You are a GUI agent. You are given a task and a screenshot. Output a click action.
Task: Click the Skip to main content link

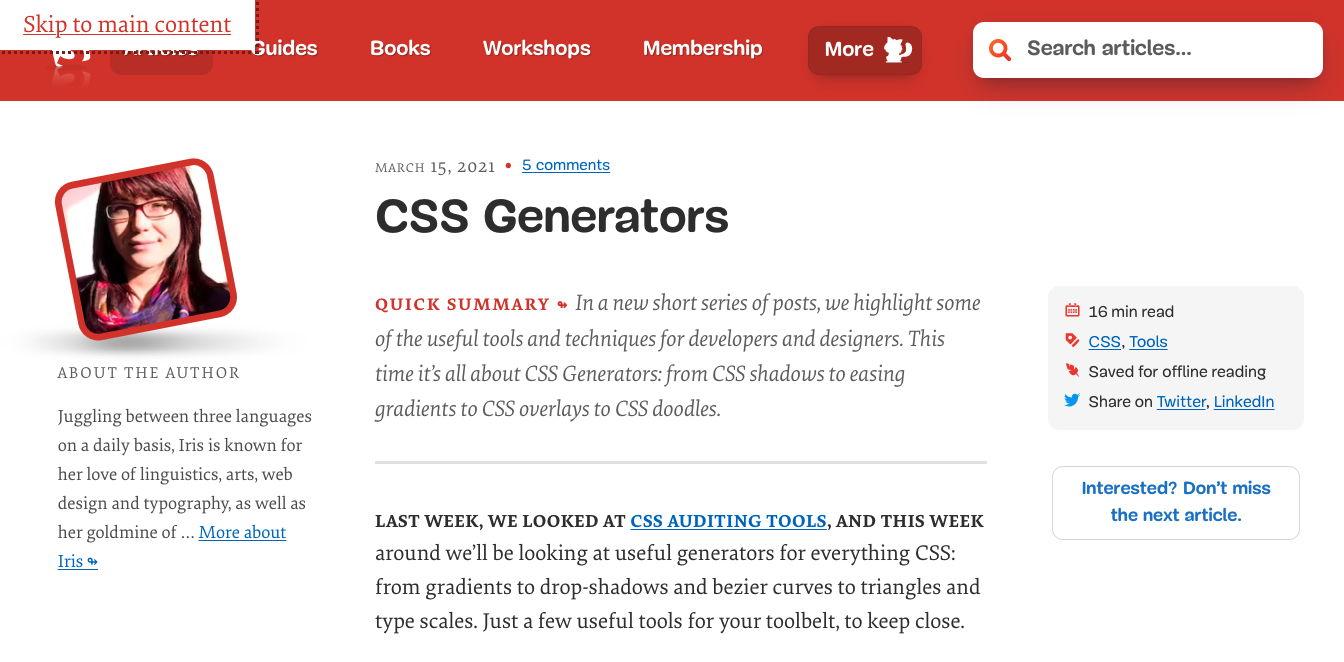127,24
